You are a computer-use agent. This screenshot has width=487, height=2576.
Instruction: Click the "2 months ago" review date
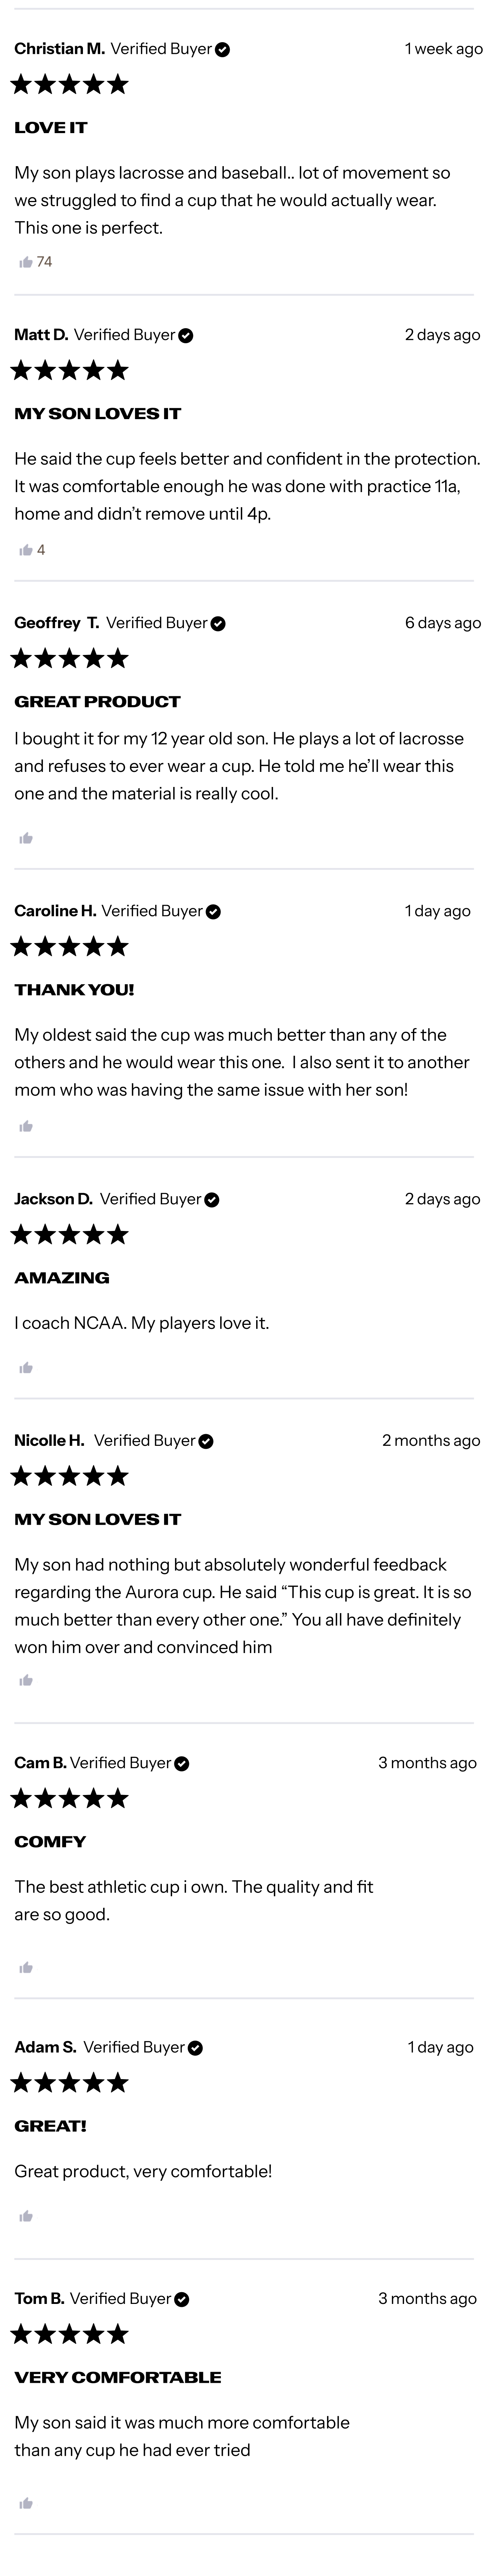tap(430, 1441)
